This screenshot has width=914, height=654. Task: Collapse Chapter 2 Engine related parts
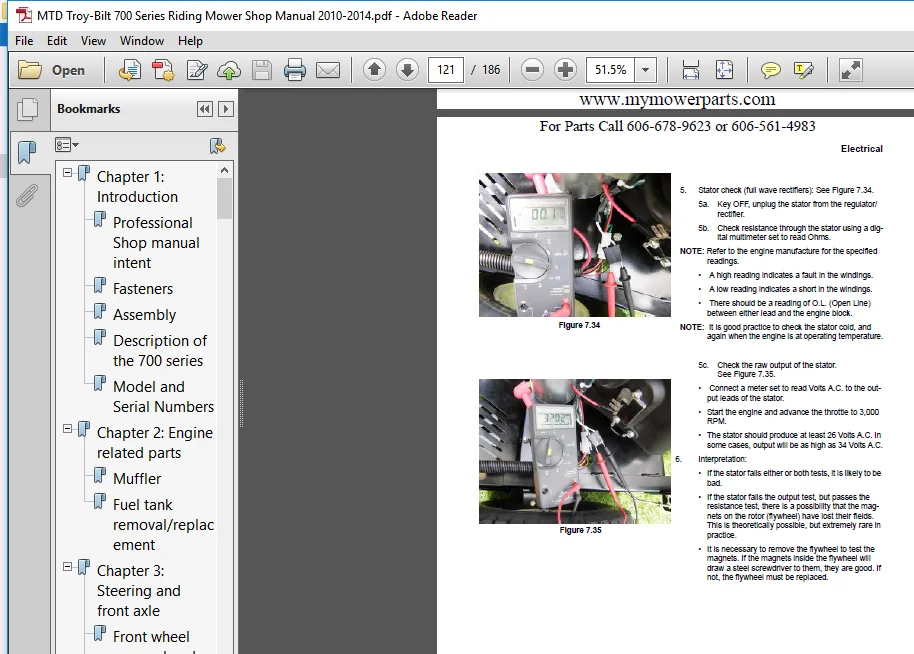(68, 428)
